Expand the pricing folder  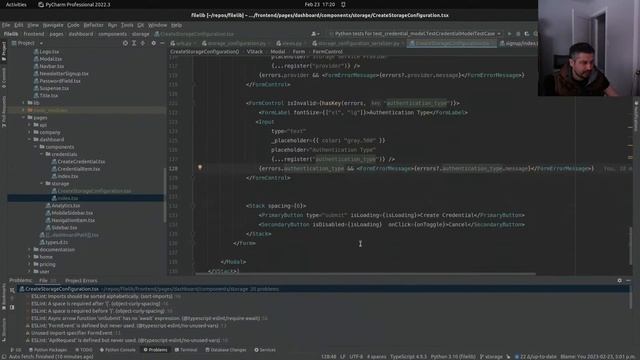point(29,264)
